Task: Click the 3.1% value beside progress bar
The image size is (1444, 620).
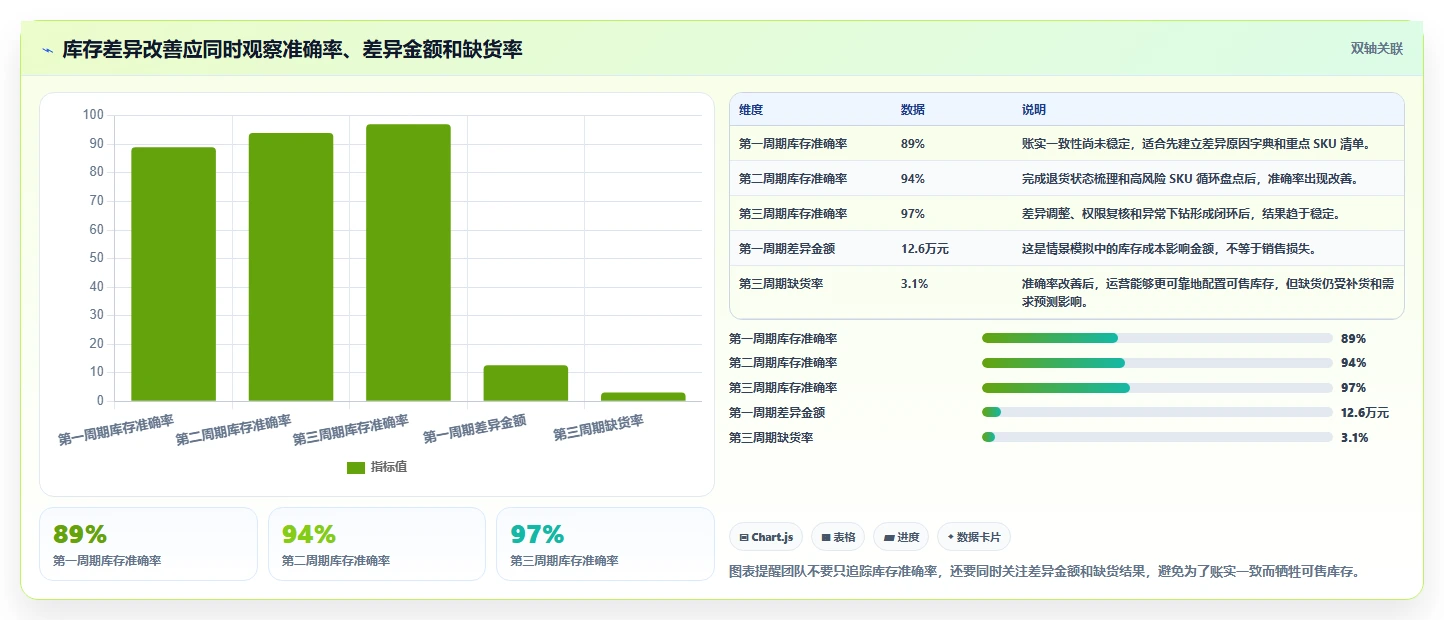Action: coord(1355,438)
